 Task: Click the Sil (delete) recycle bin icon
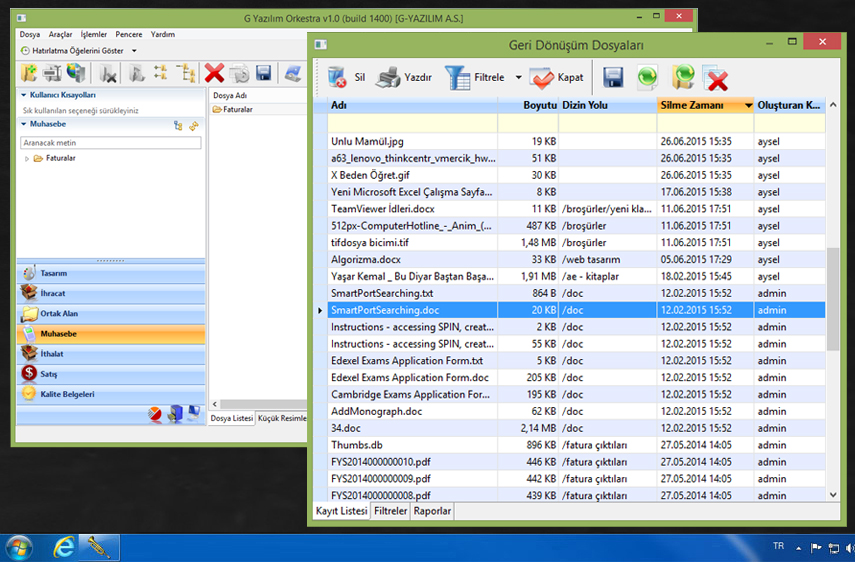(x=337, y=78)
